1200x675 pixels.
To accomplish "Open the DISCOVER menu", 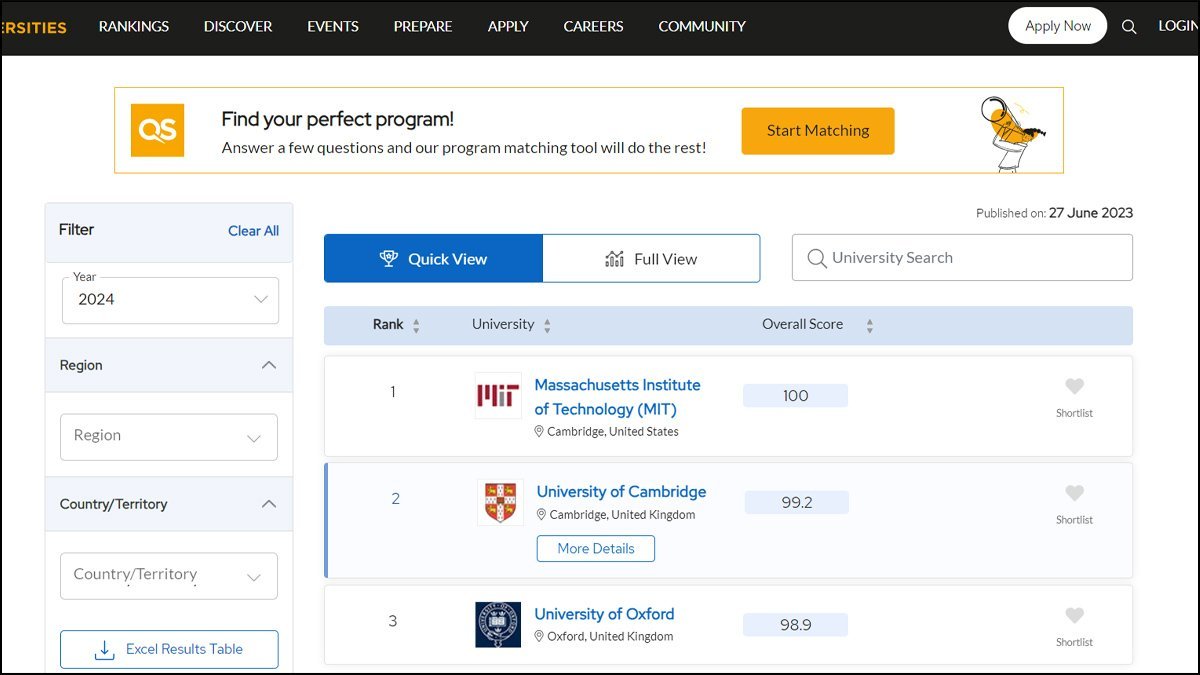I will [x=238, y=27].
